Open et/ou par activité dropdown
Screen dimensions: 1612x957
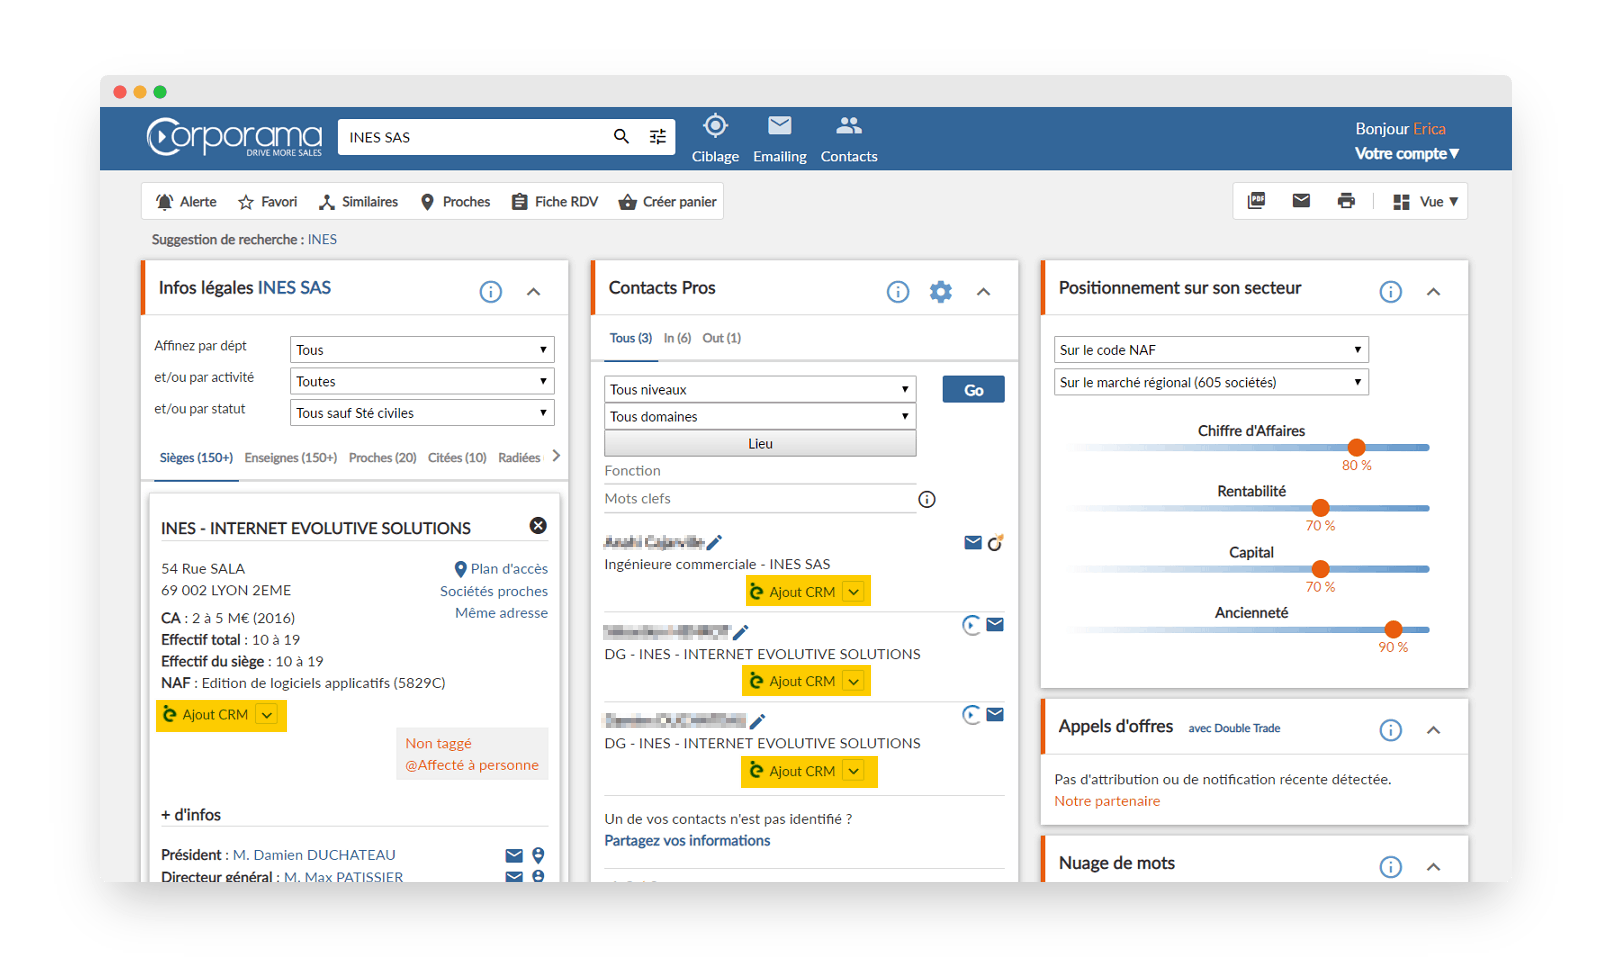point(422,381)
